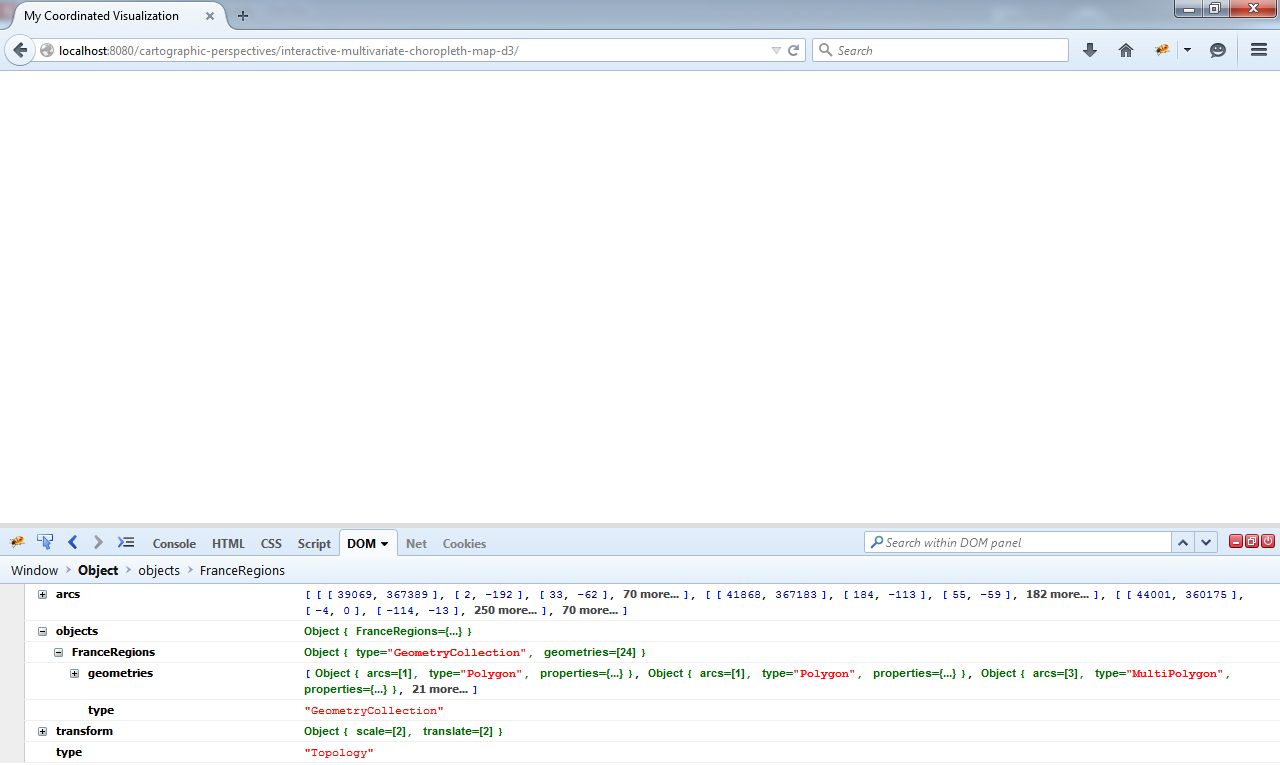Go forward in Firebug panel history
The height and width of the screenshot is (765, 1280).
[x=98, y=542]
